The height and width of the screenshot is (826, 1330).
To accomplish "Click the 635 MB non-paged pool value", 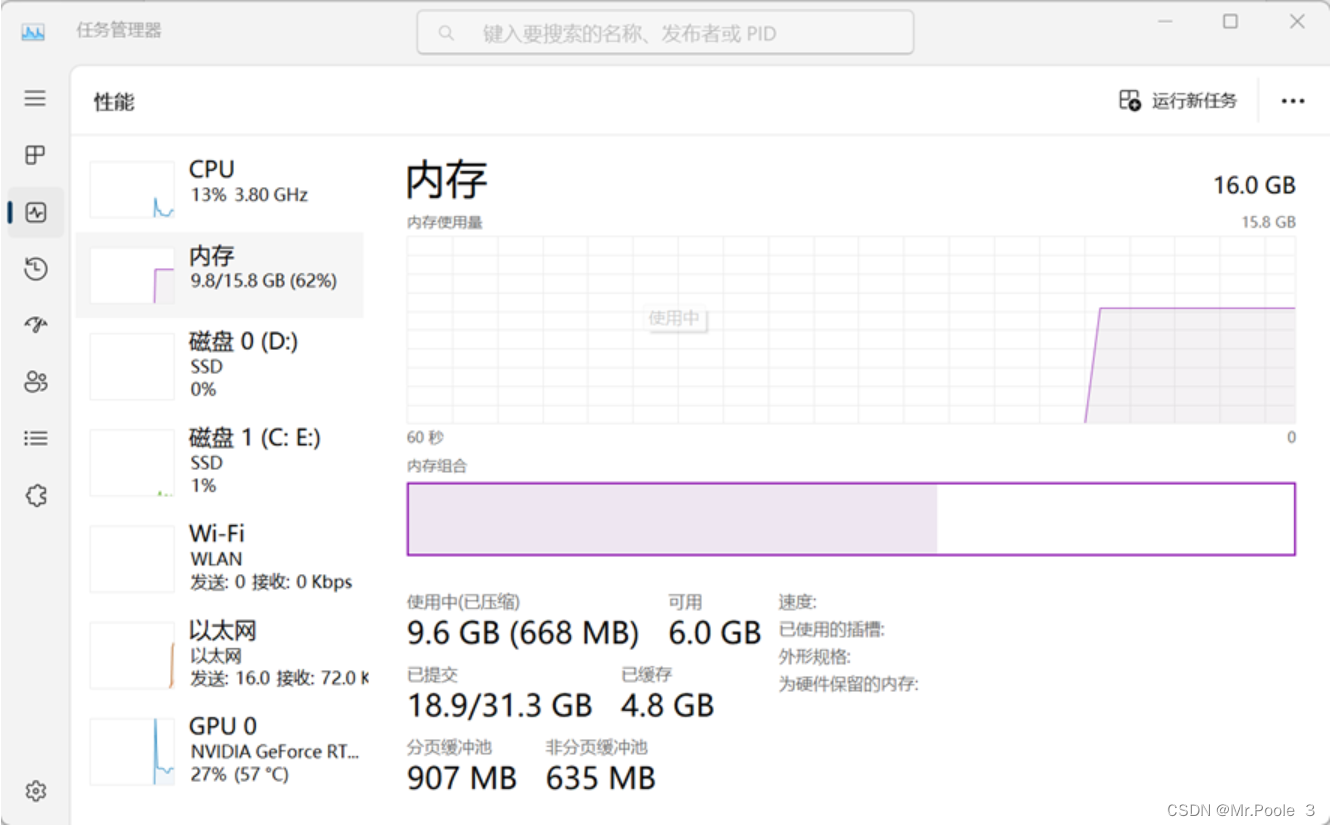I will tap(601, 778).
